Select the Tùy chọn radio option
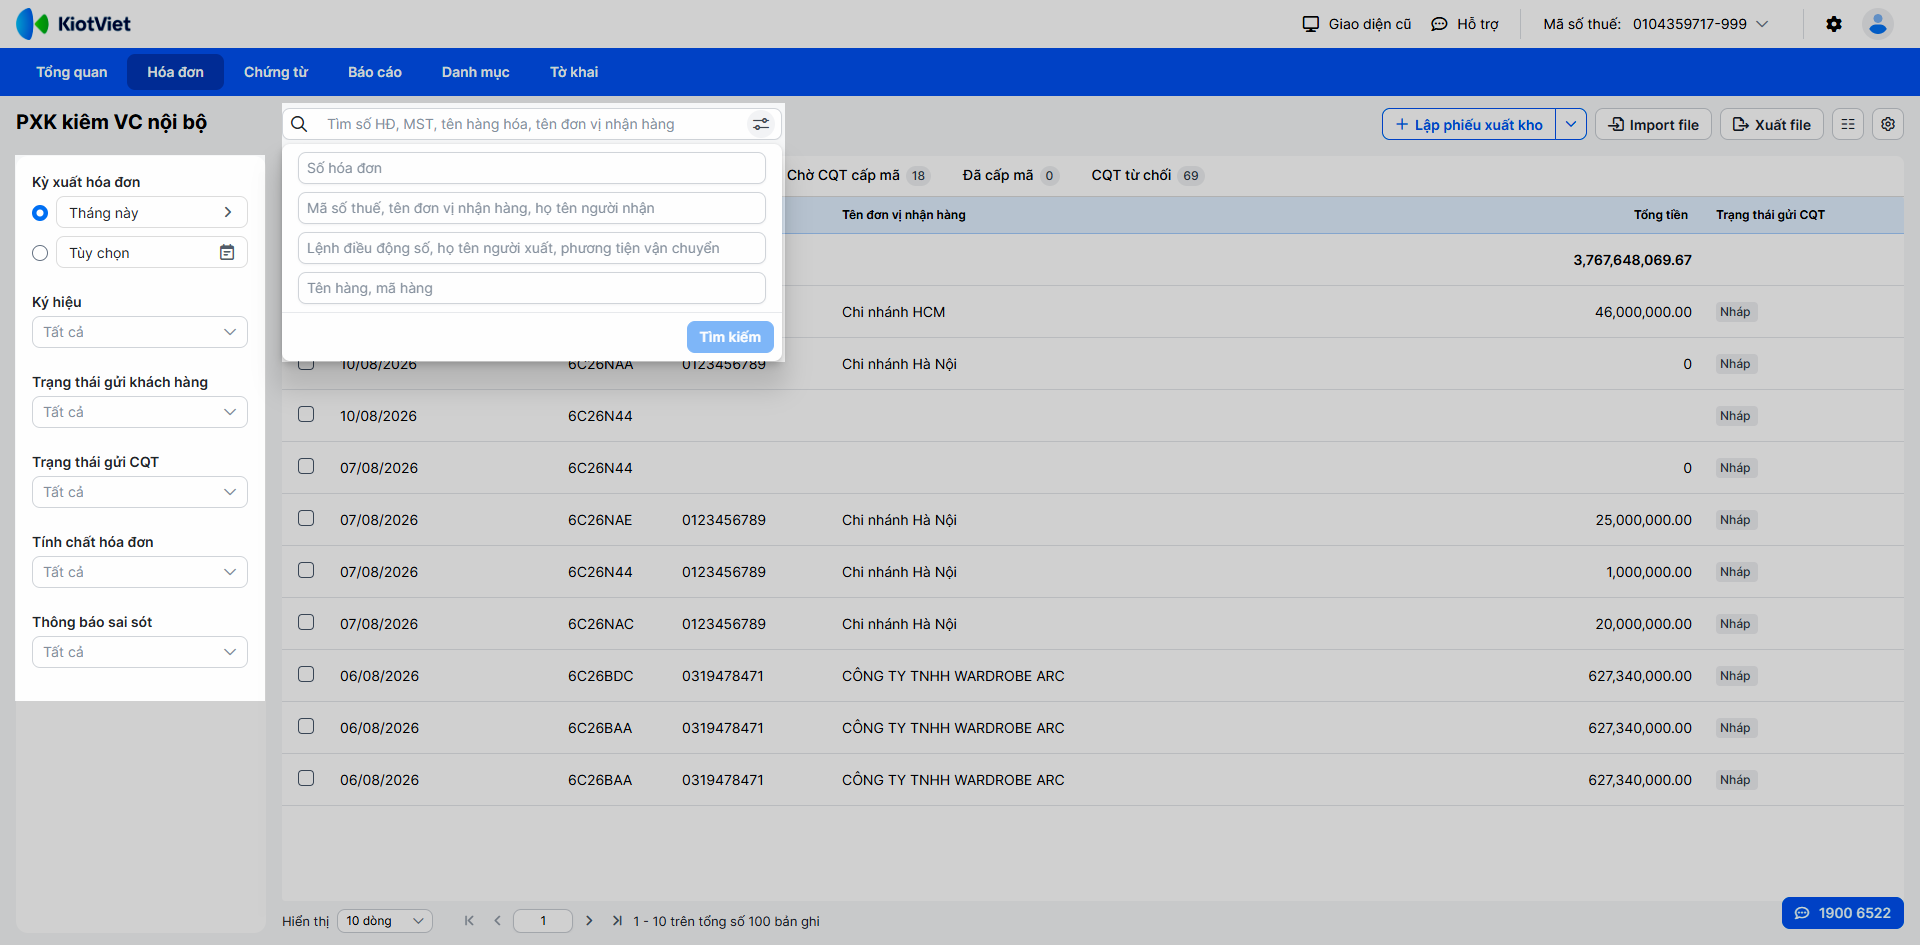Screen dimensions: 1920x945 40,253
